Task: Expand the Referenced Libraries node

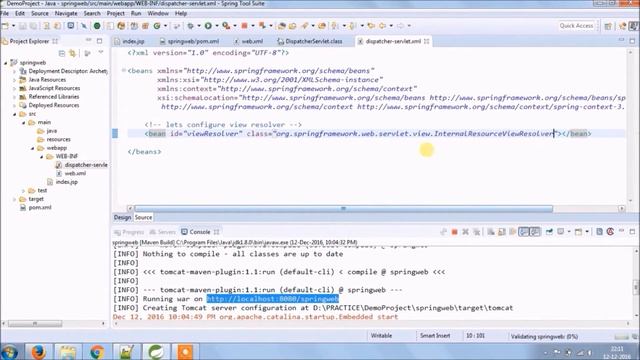Action: click(x=15, y=97)
